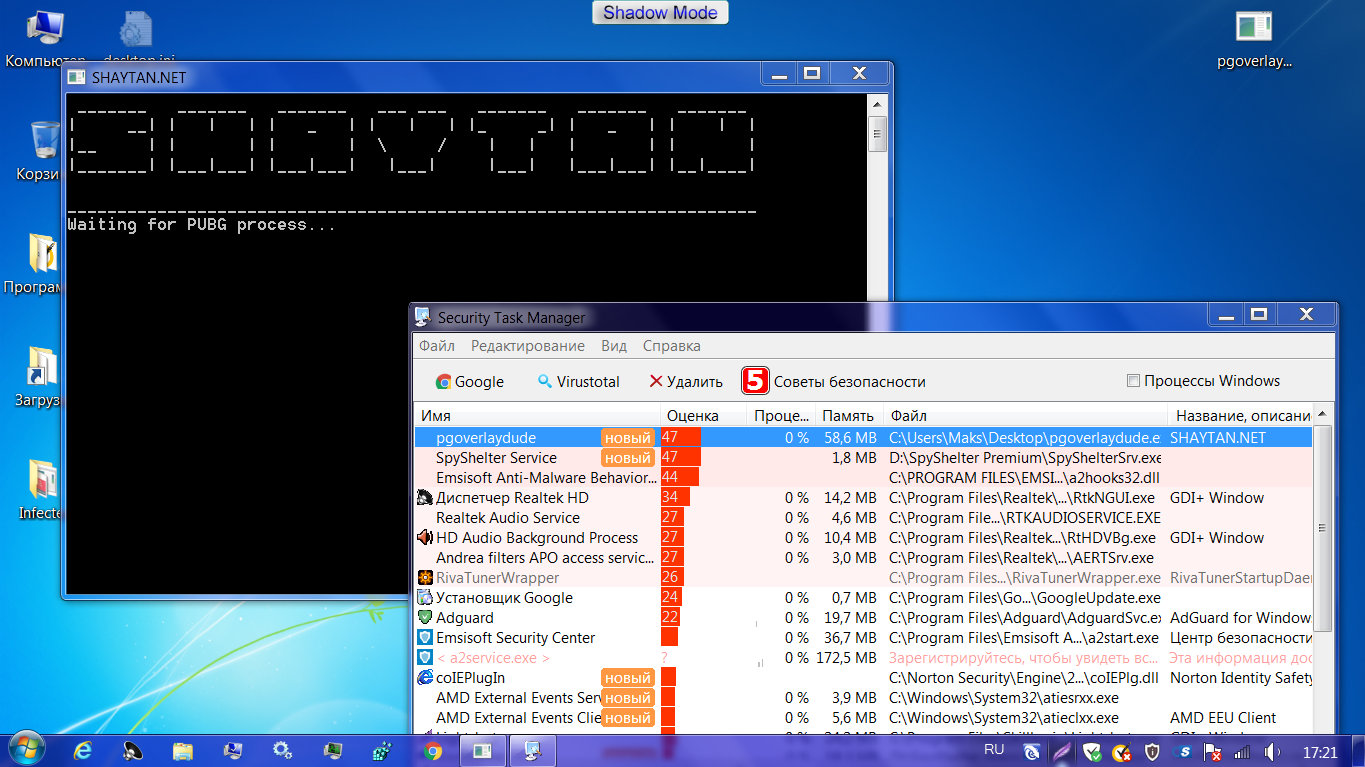Image resolution: width=1365 pixels, height=767 pixels.
Task: Click Emsisoft Security Center icon
Action: click(x=424, y=638)
